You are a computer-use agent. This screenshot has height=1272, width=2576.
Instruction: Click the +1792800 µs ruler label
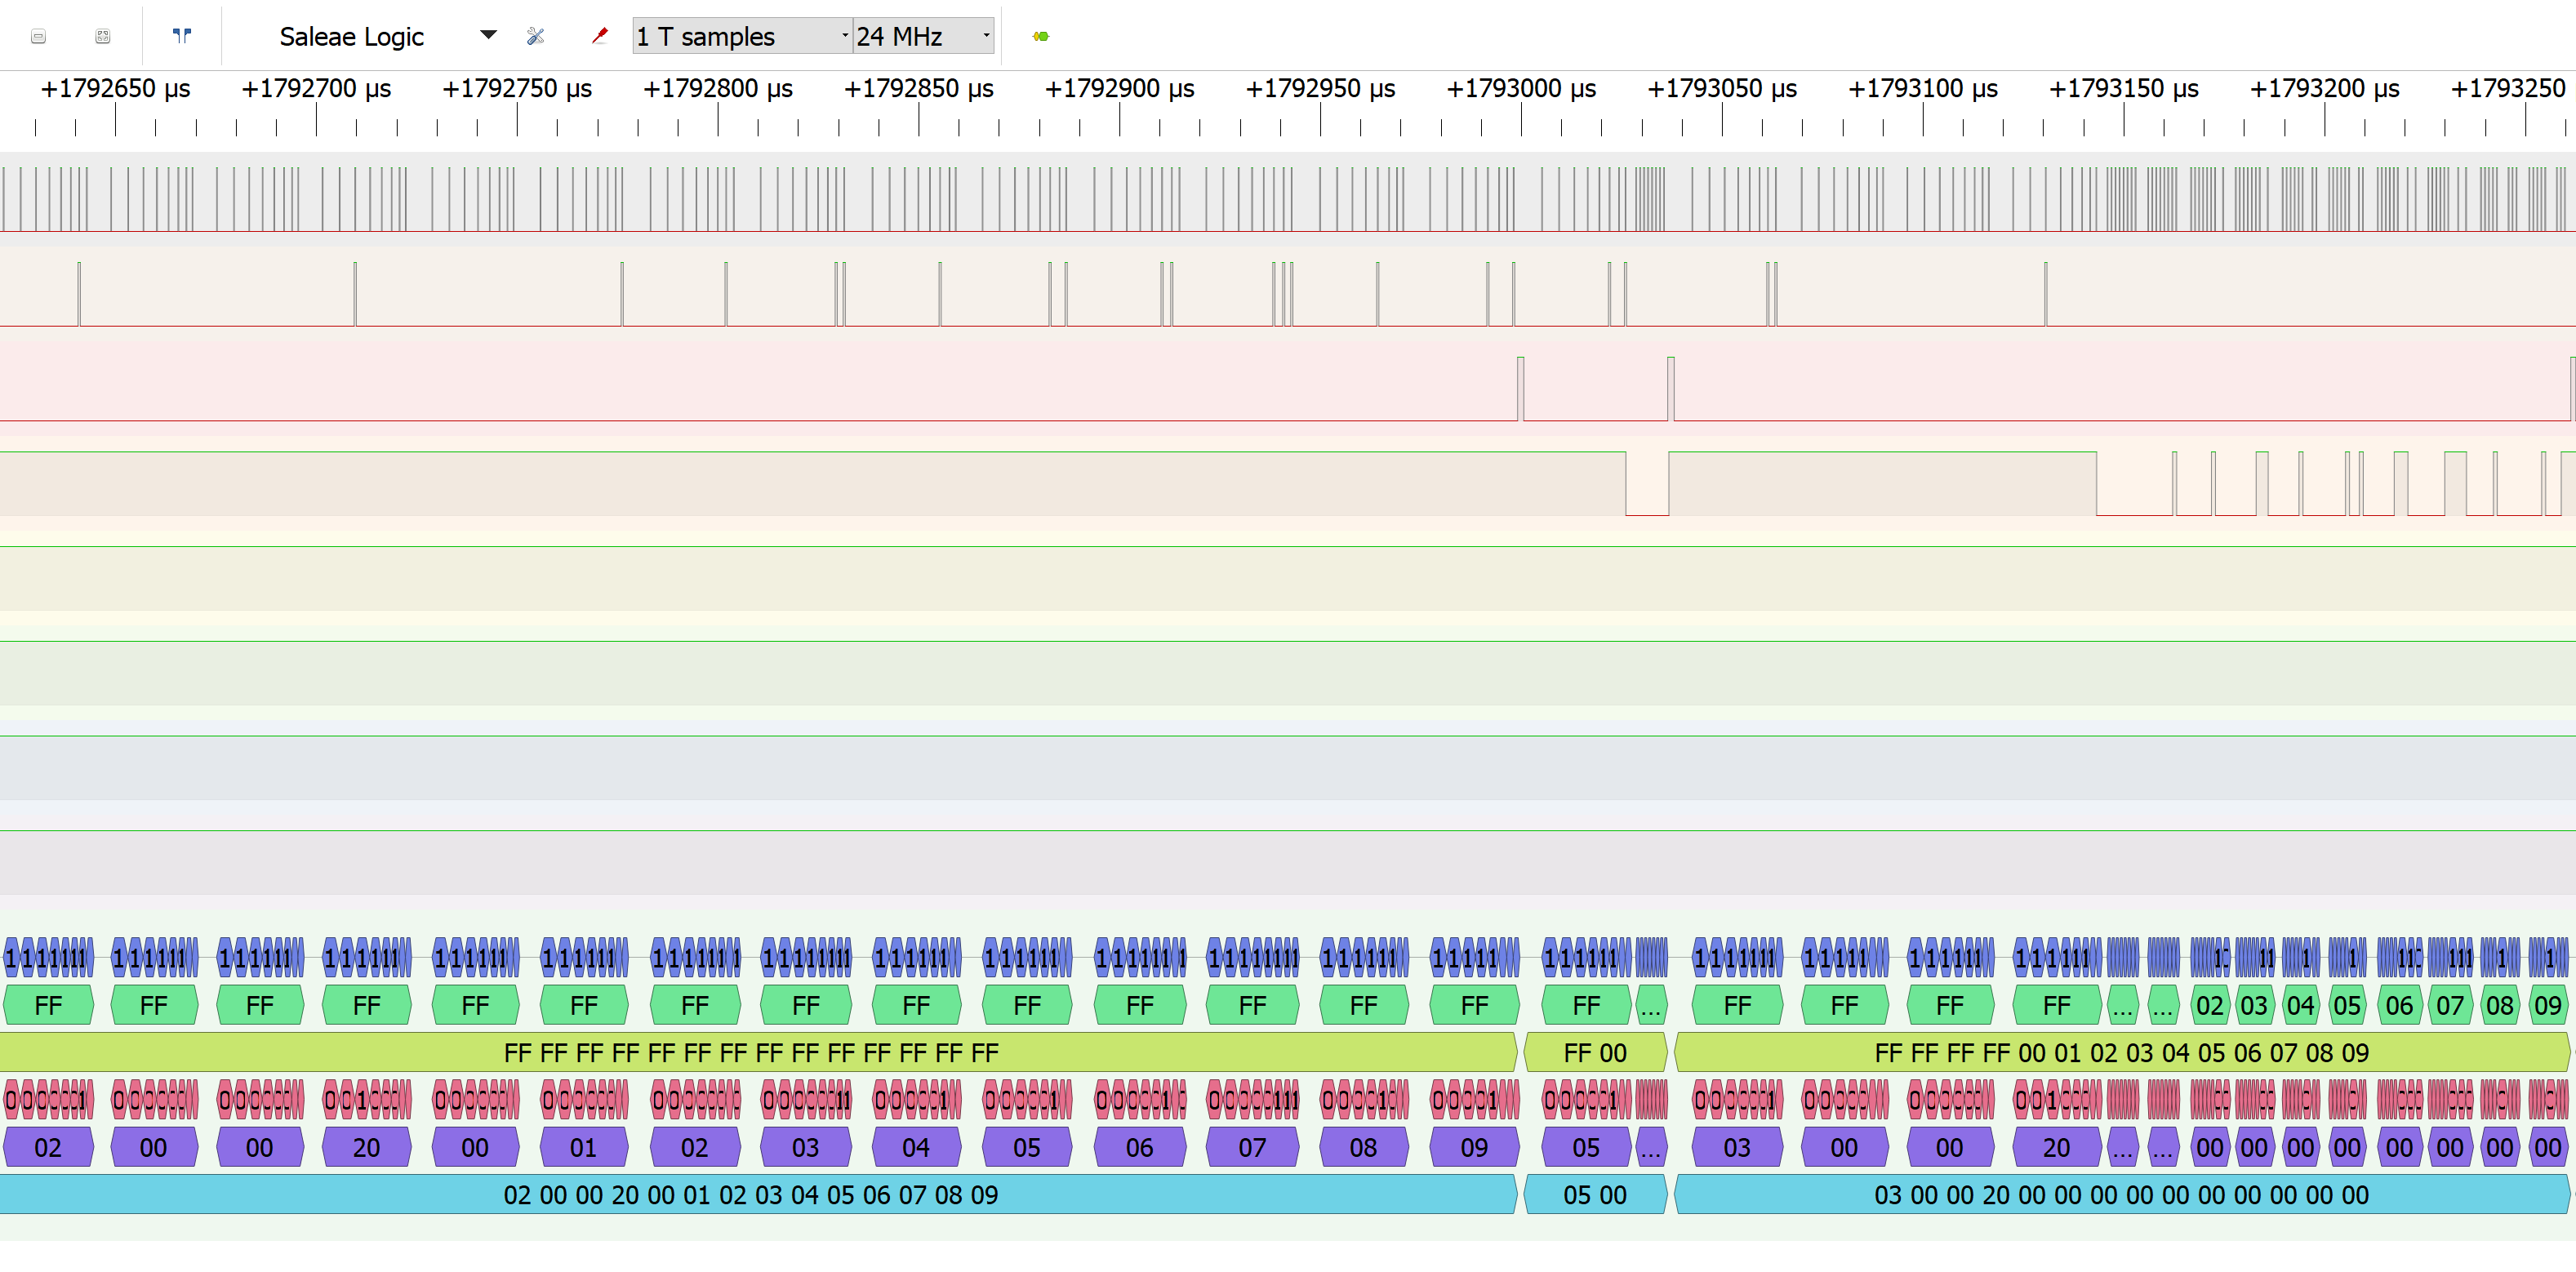tap(718, 89)
